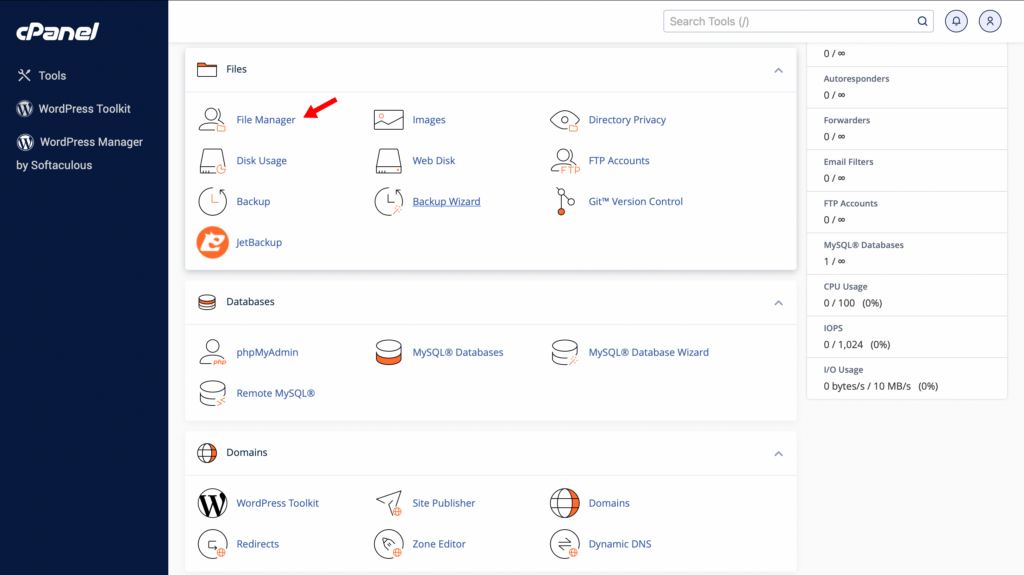The height and width of the screenshot is (575, 1024).
Task: Click the MySQL® Databases link
Action: tap(458, 352)
